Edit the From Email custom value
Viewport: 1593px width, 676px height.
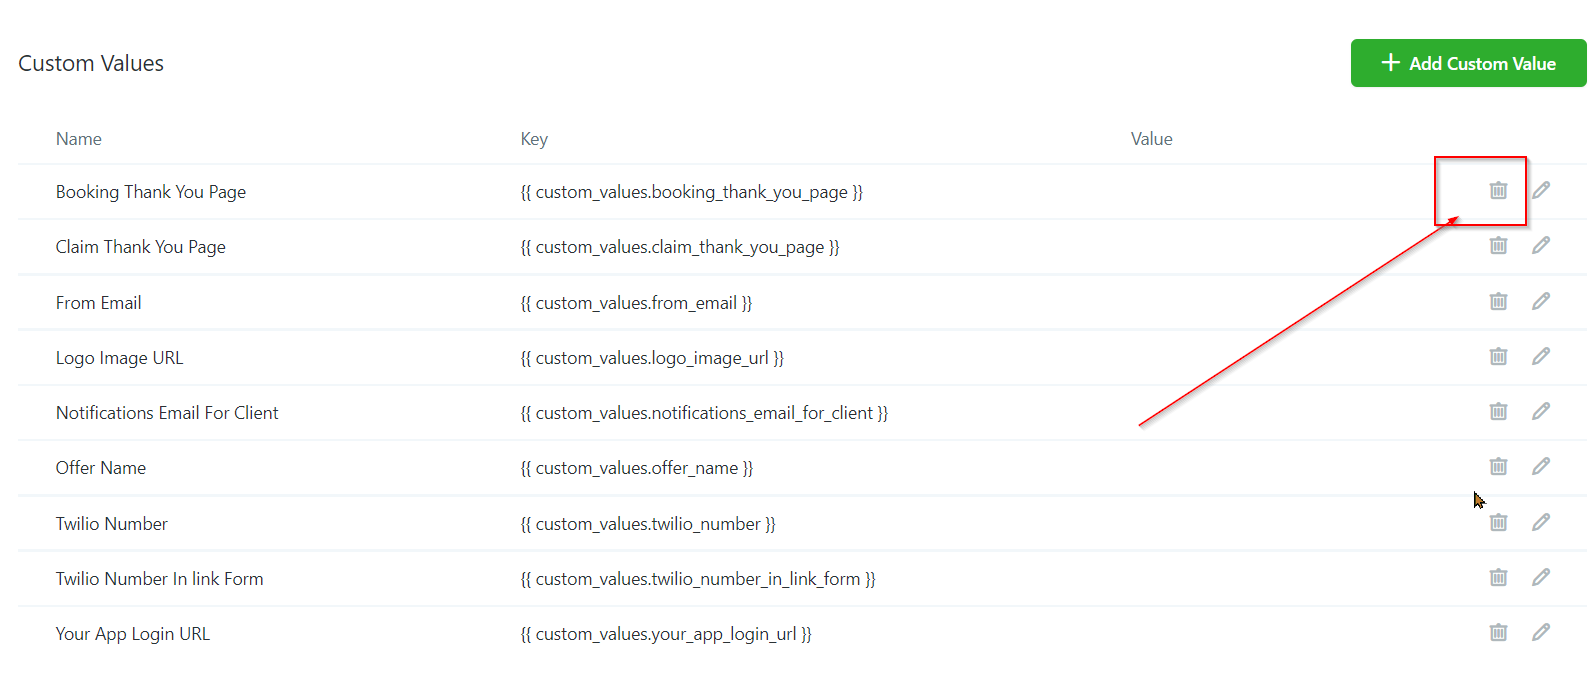tap(1541, 301)
